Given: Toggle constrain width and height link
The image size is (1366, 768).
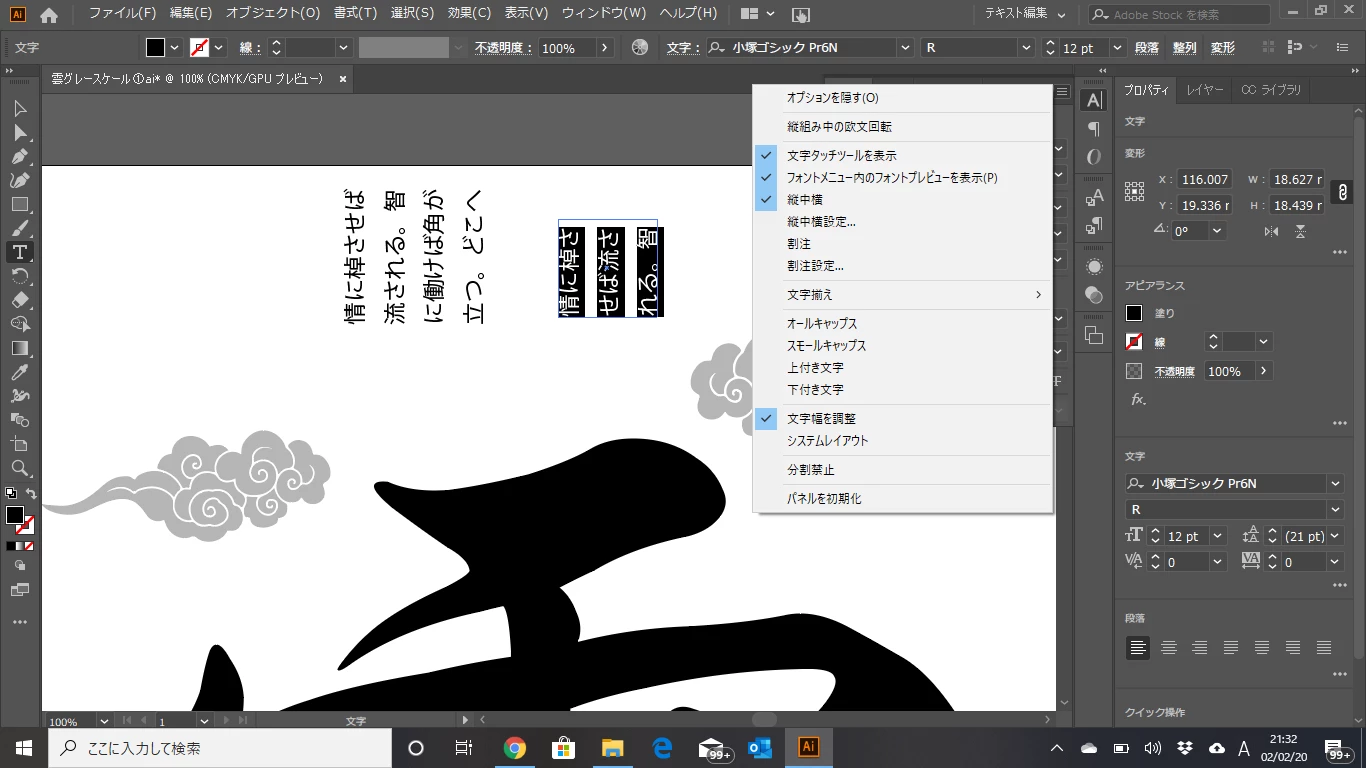Looking at the screenshot, I should [x=1343, y=192].
